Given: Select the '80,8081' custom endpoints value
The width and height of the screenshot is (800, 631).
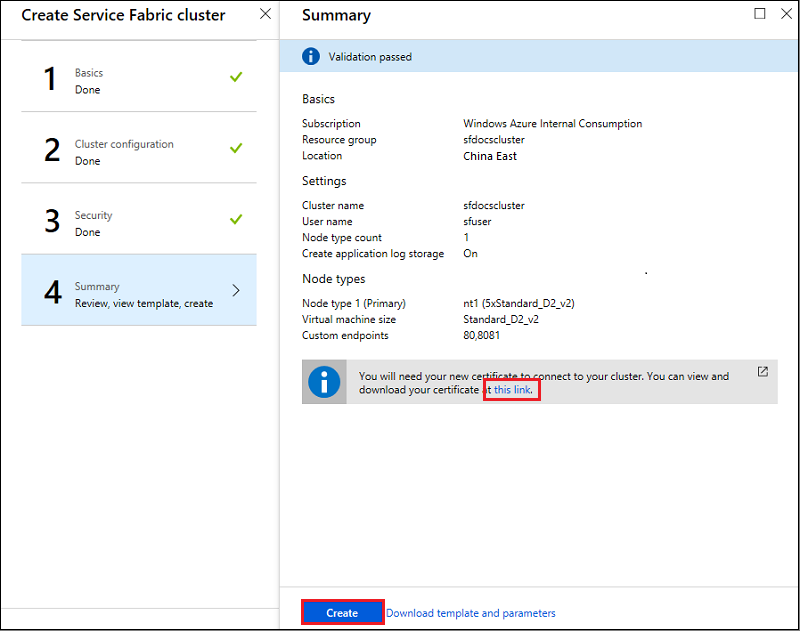Looking at the screenshot, I should [482, 336].
